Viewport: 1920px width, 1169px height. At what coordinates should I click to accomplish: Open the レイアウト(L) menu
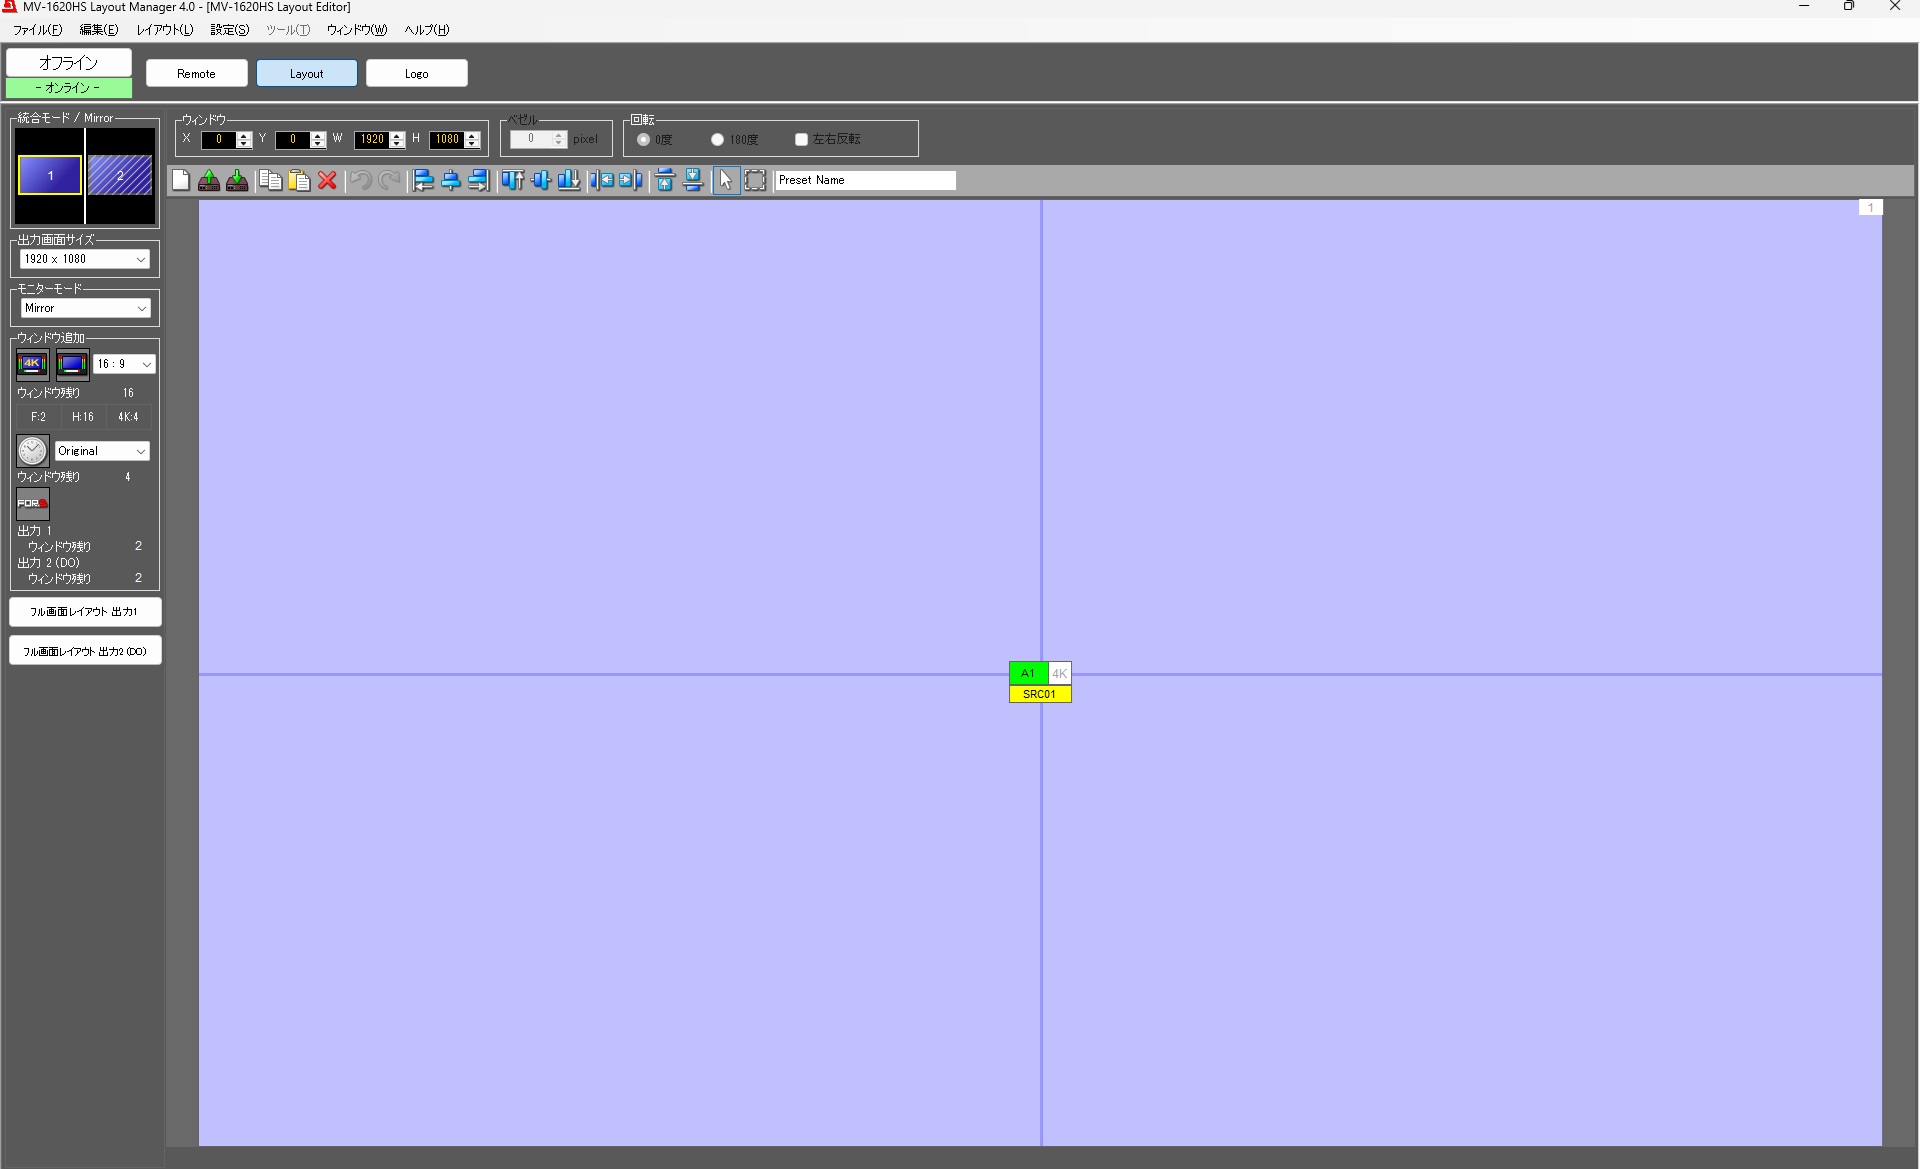[165, 30]
